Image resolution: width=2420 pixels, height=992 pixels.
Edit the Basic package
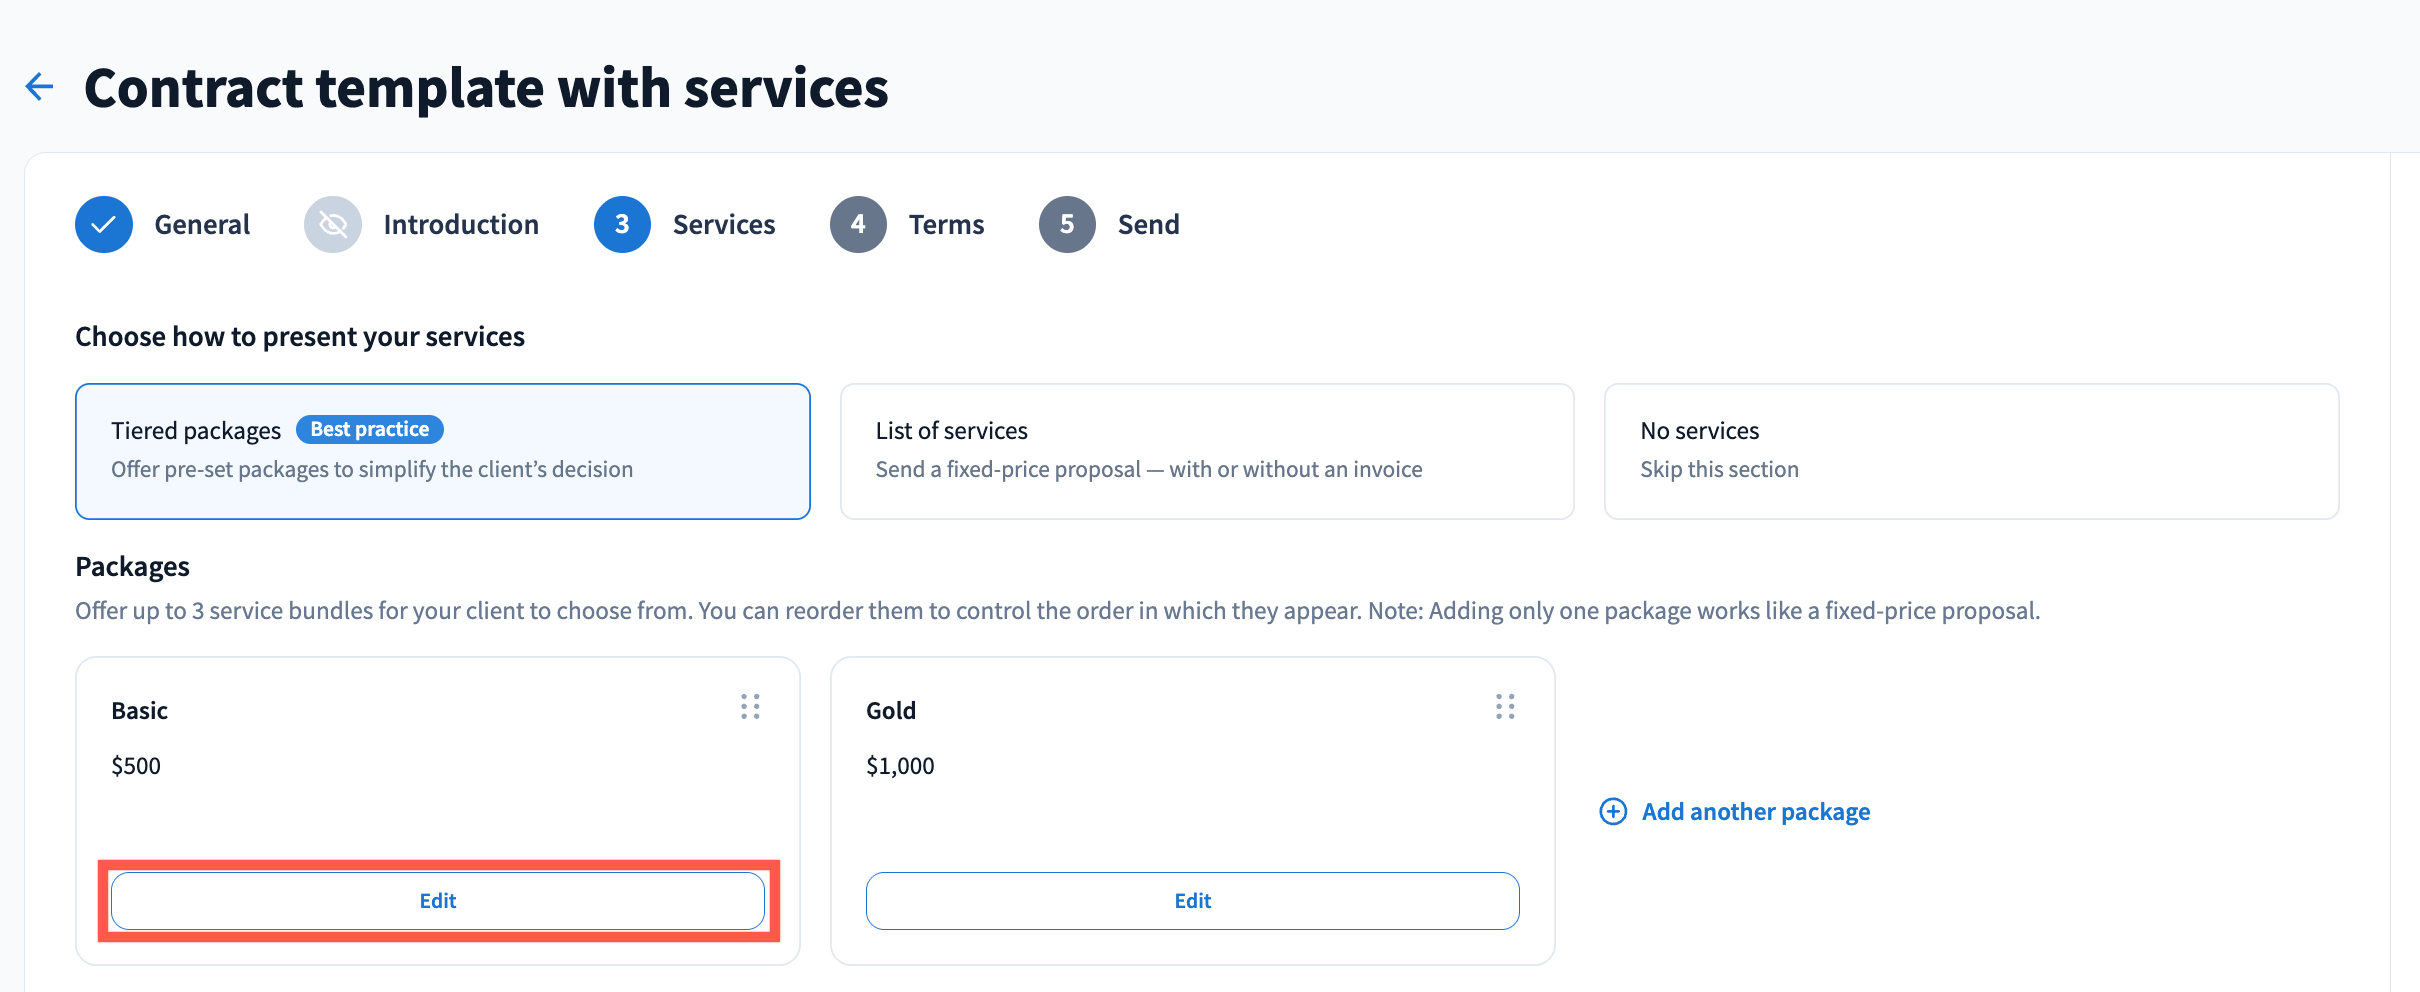[x=438, y=901]
